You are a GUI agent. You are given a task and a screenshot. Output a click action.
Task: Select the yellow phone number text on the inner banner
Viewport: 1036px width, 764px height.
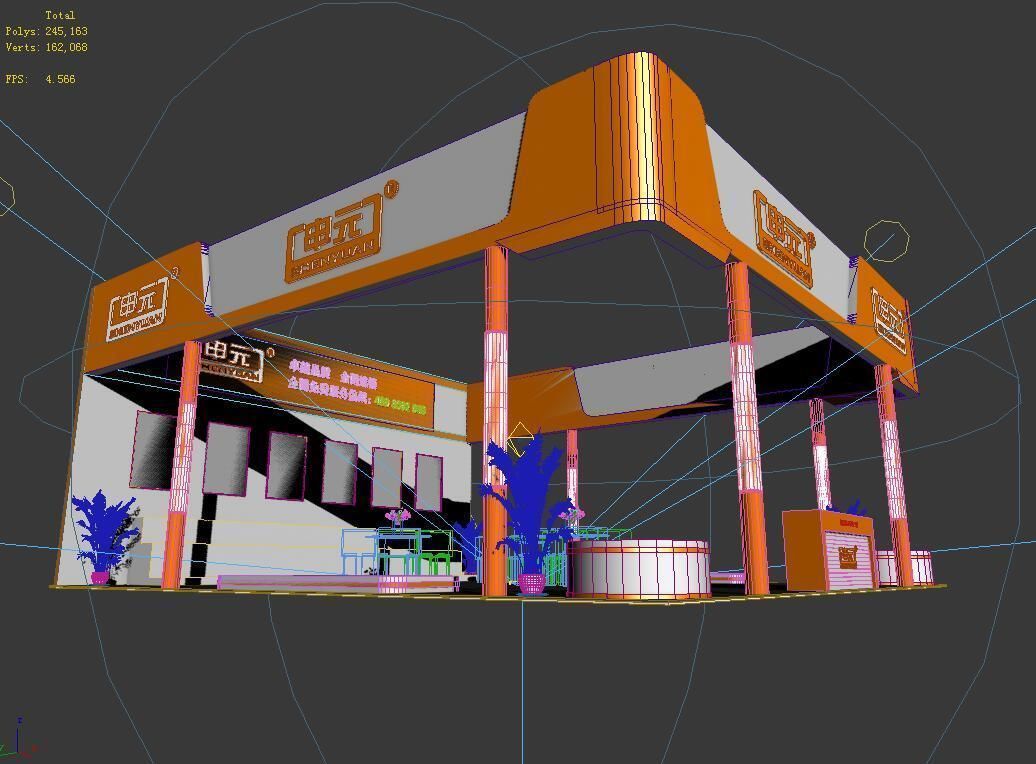point(400,404)
